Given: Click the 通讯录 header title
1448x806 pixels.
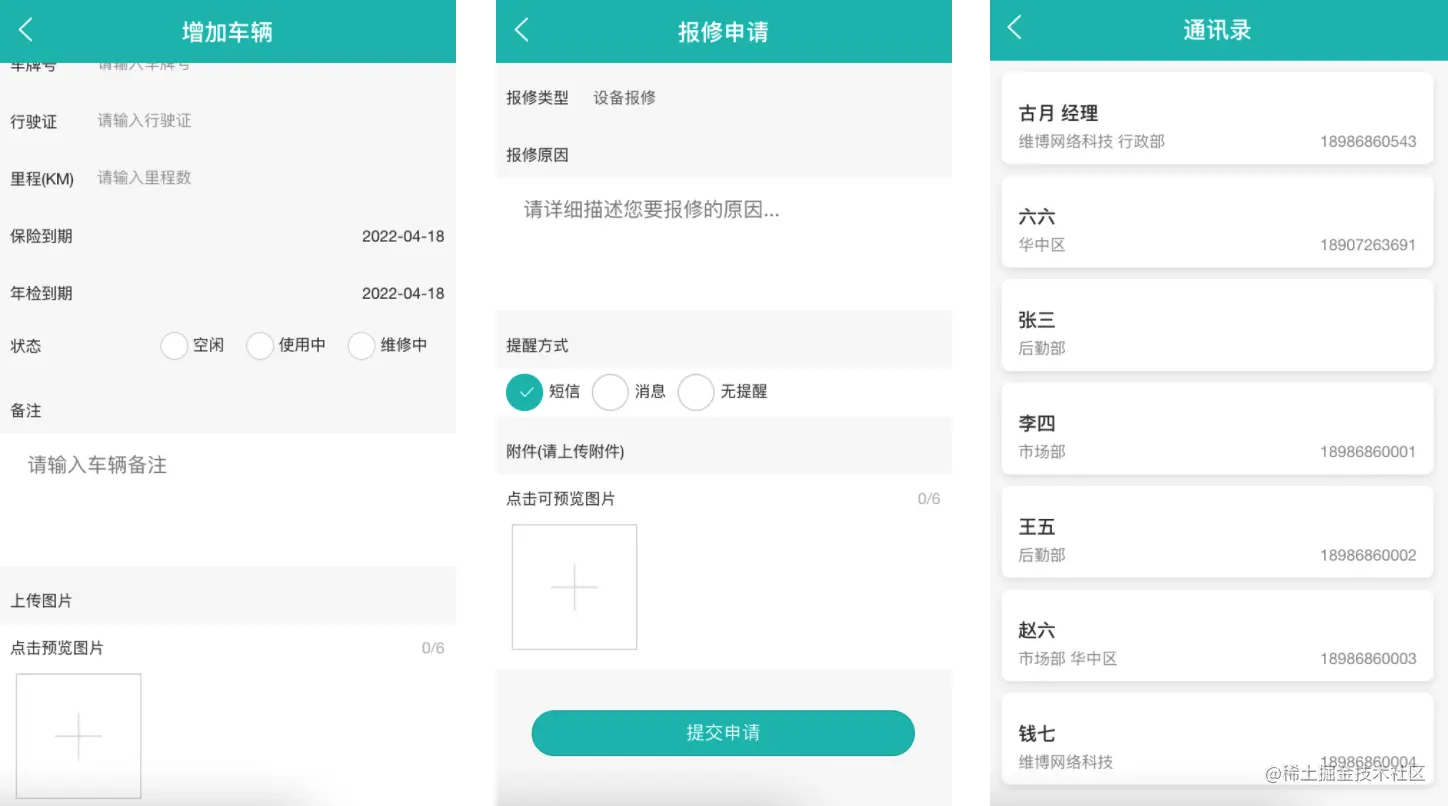Looking at the screenshot, I should (1217, 30).
